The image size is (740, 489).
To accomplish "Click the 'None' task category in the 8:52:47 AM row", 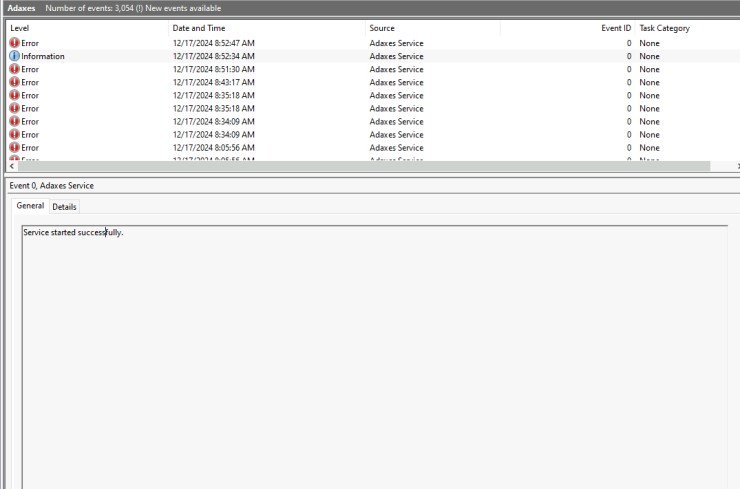I will (x=649, y=43).
